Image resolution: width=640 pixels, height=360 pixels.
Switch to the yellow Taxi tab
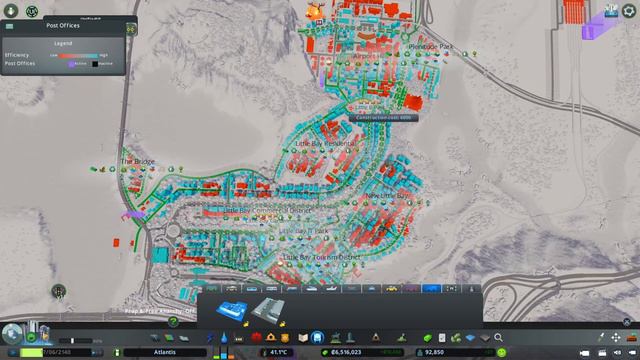391,289
